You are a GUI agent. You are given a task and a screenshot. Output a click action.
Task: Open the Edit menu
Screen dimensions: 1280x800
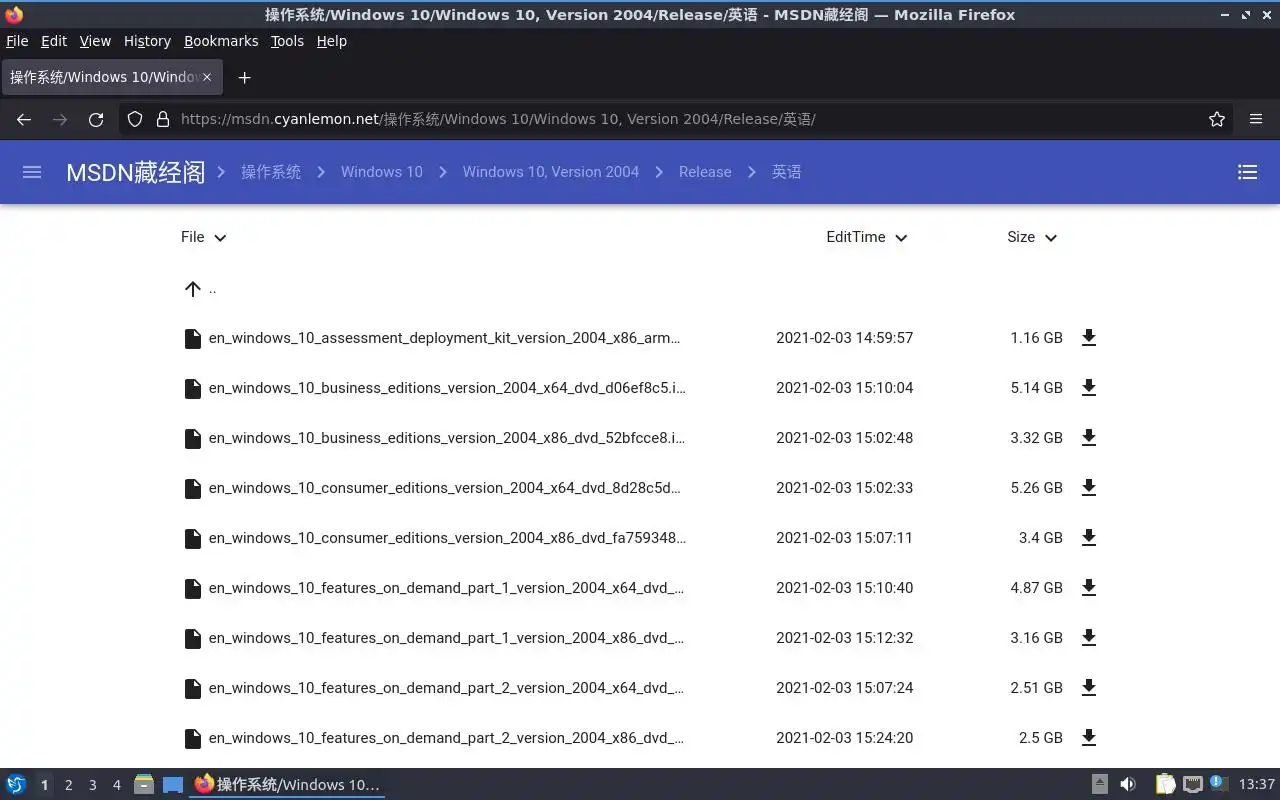[x=54, y=41]
